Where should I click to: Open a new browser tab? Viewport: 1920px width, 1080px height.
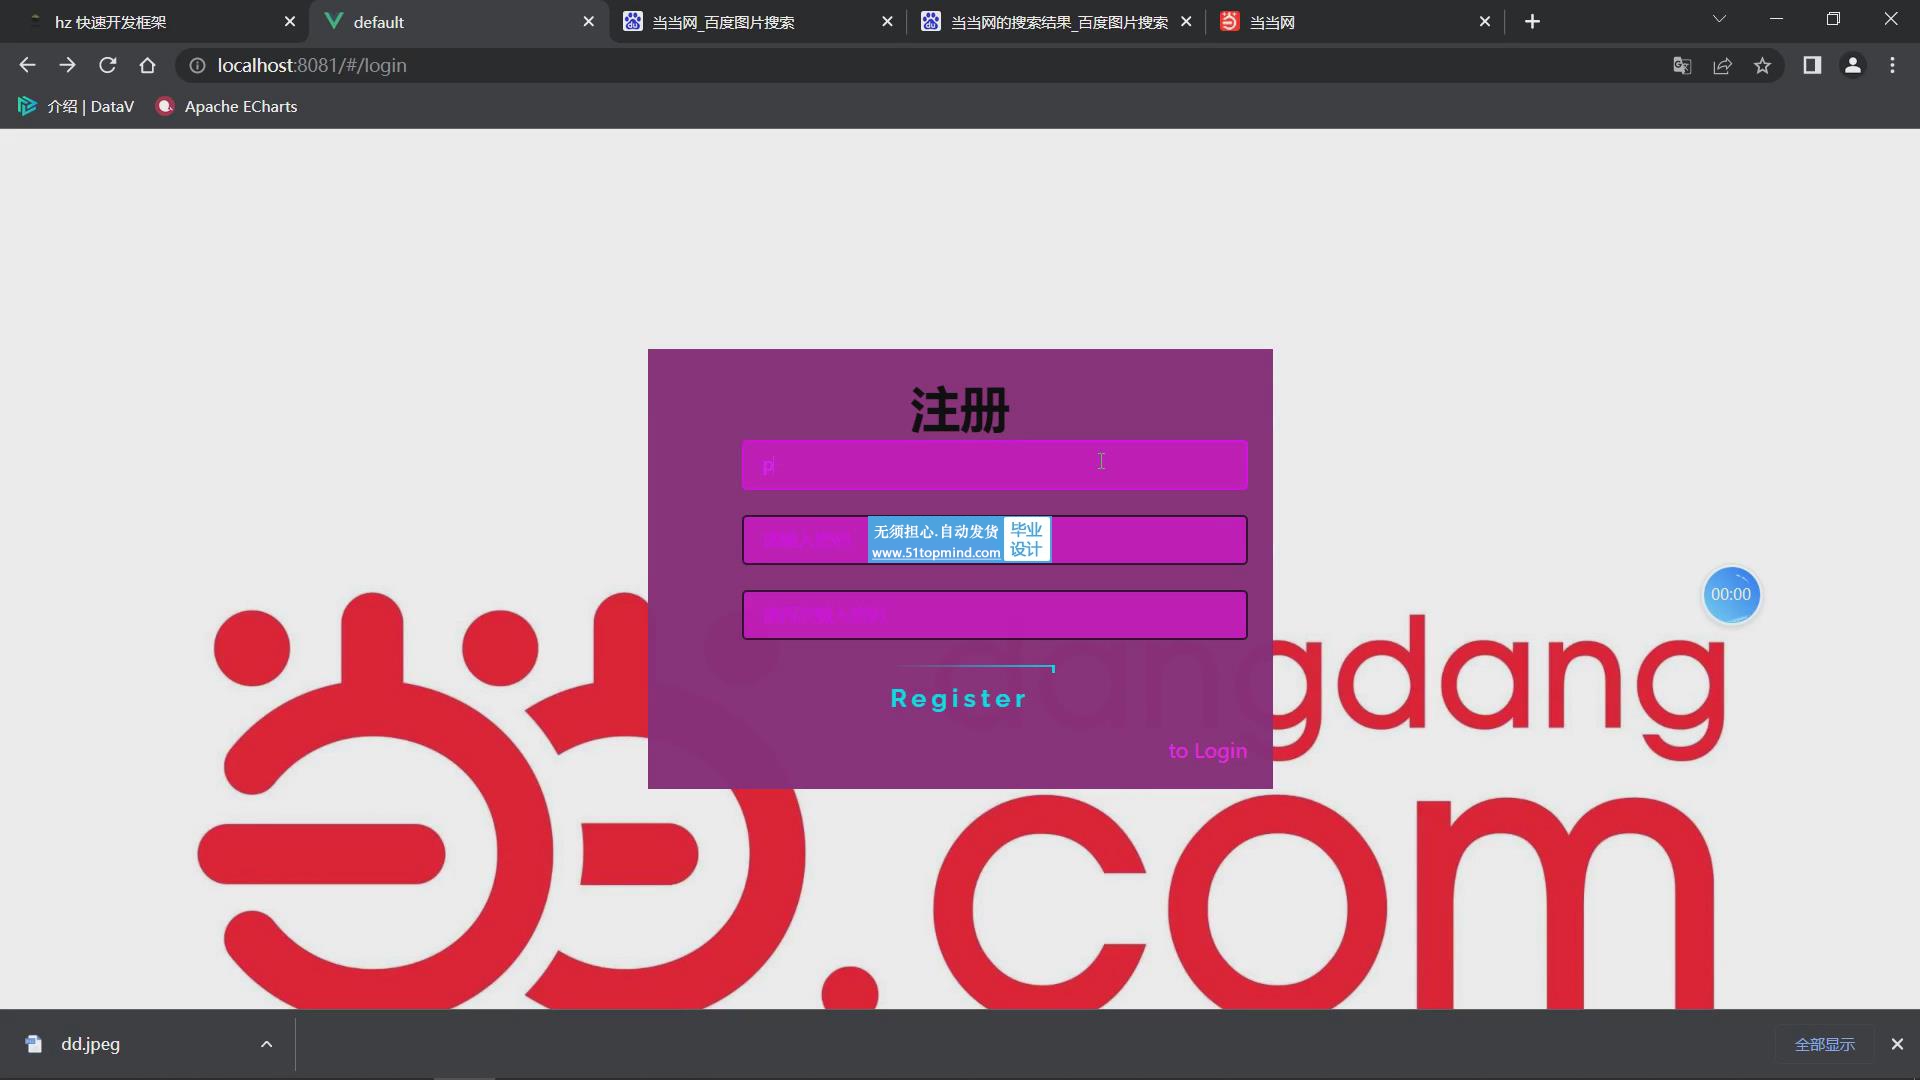coord(1532,21)
